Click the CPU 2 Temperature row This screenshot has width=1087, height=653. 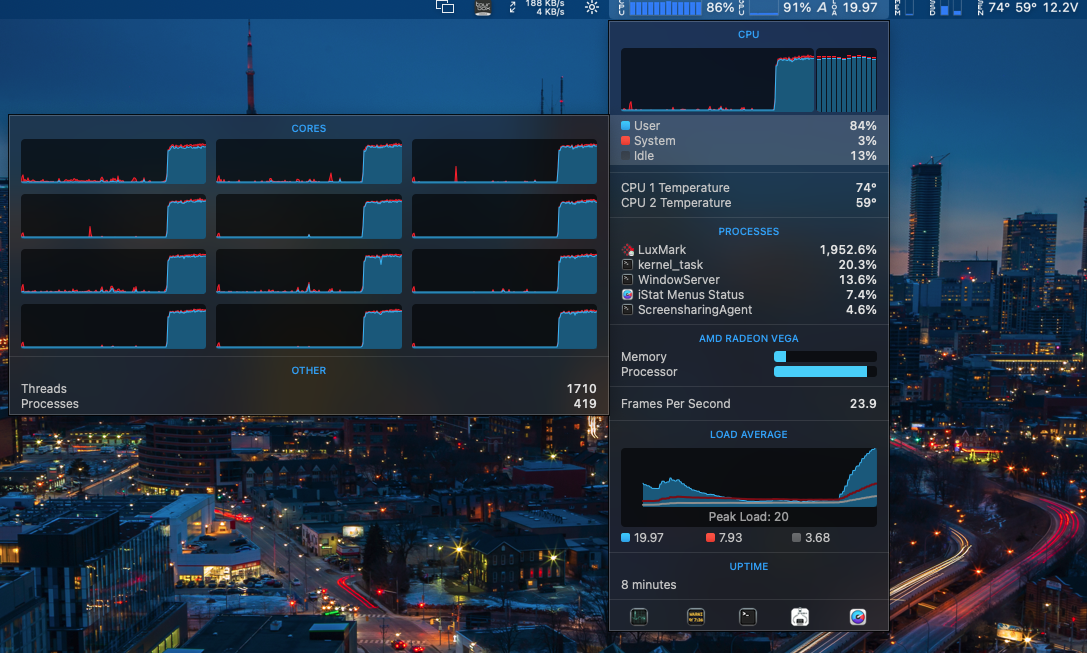tap(749, 203)
